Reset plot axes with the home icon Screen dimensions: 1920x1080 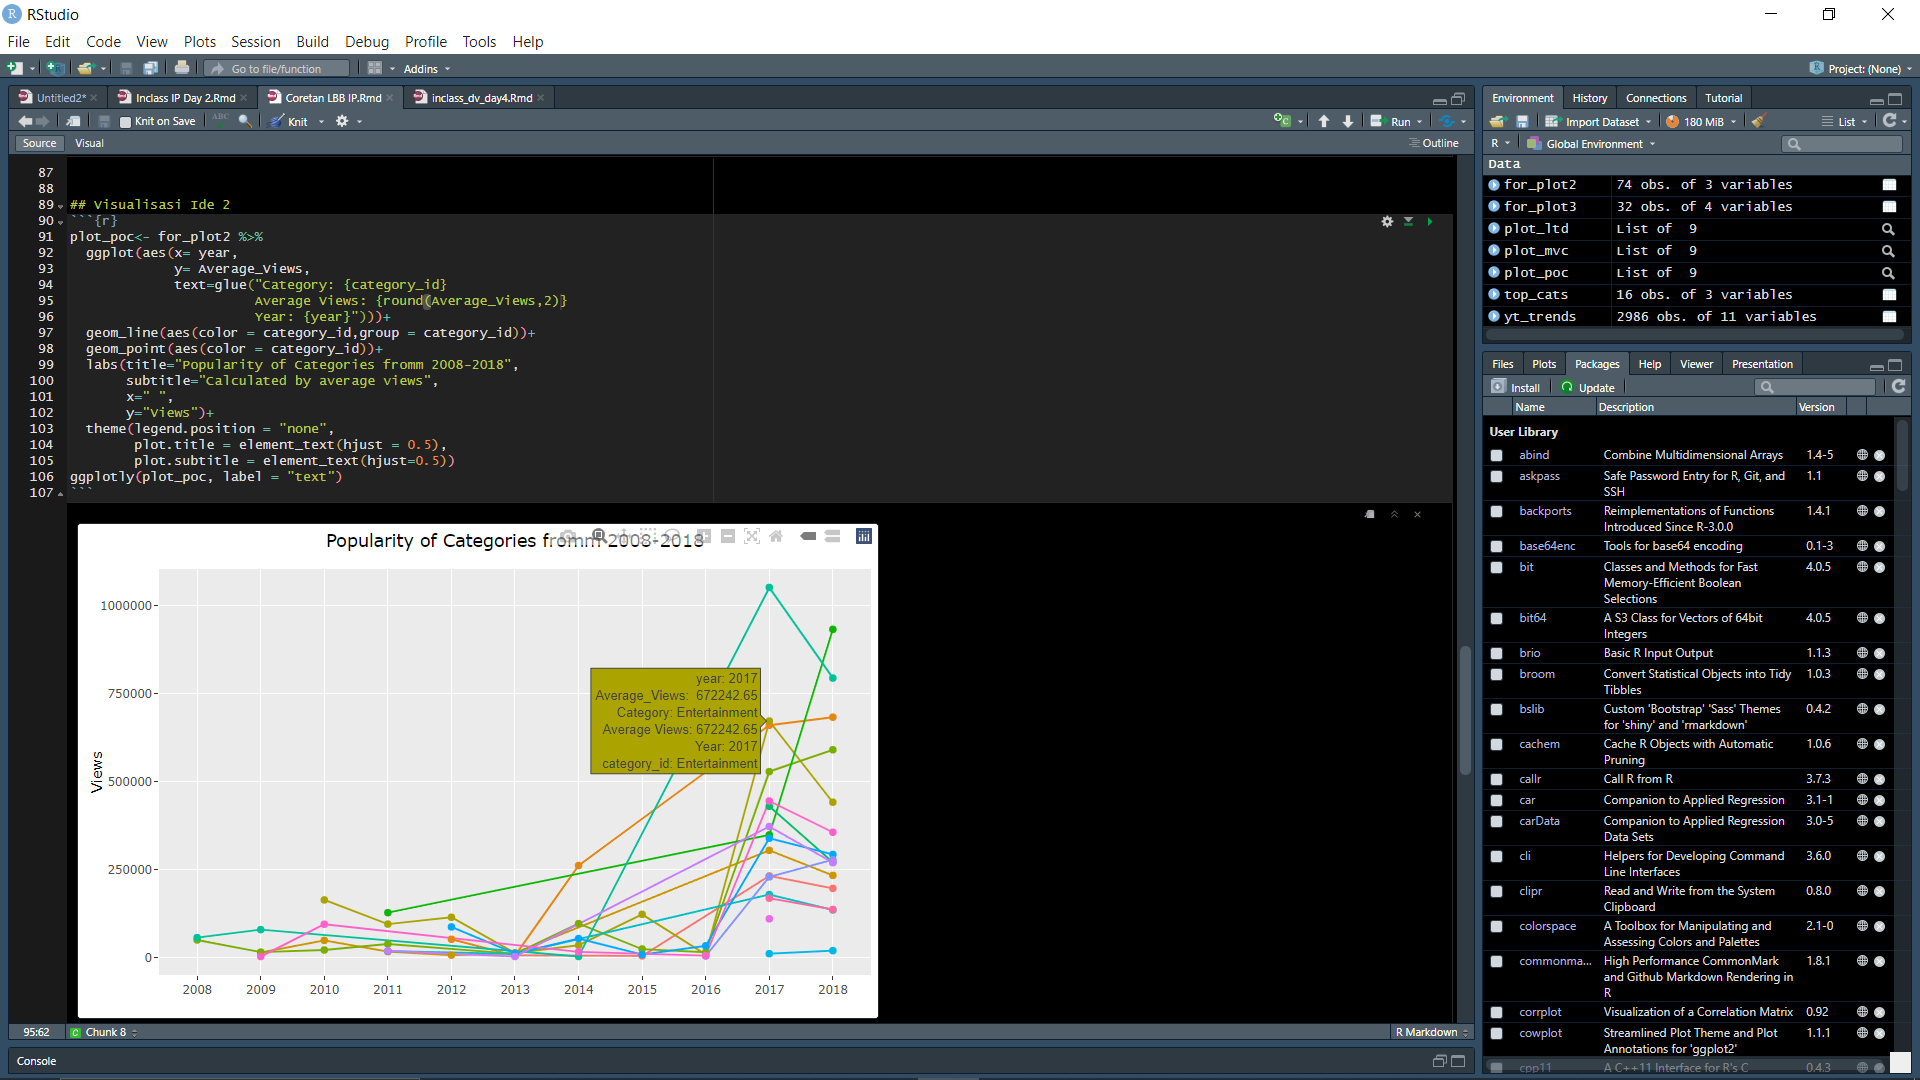click(776, 536)
